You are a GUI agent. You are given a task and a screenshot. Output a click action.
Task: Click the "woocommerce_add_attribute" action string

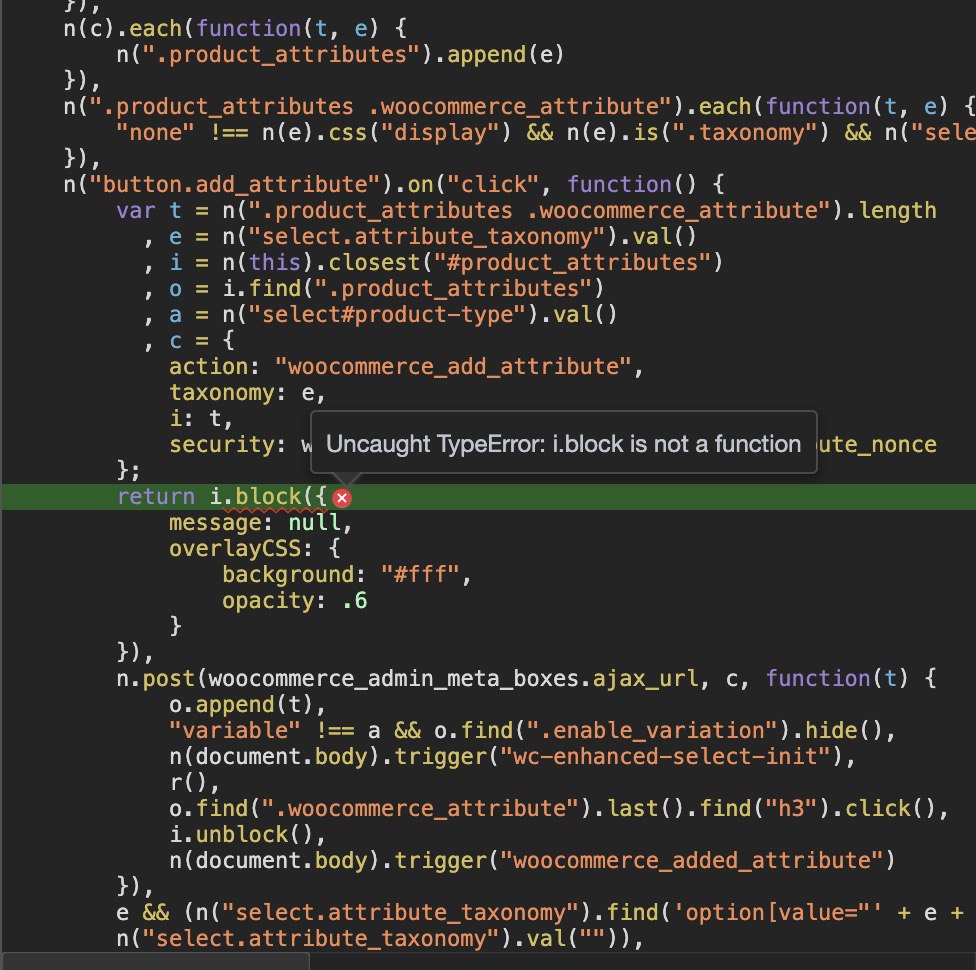coord(453,367)
